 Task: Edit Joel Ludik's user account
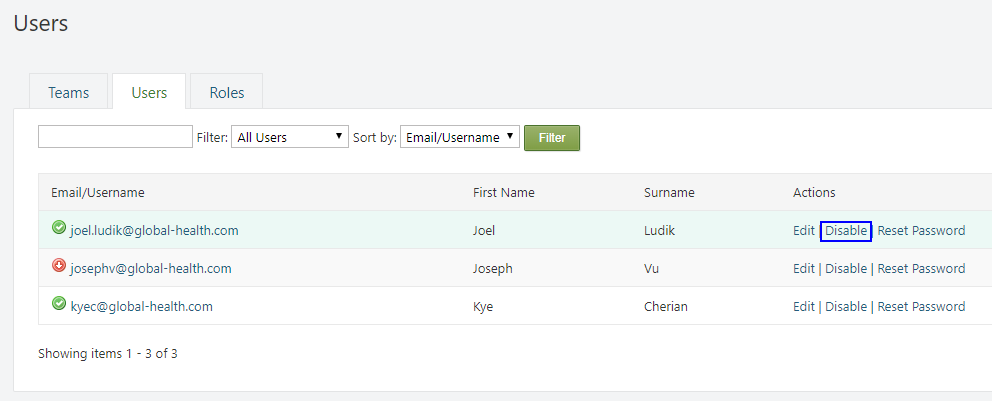tap(804, 231)
